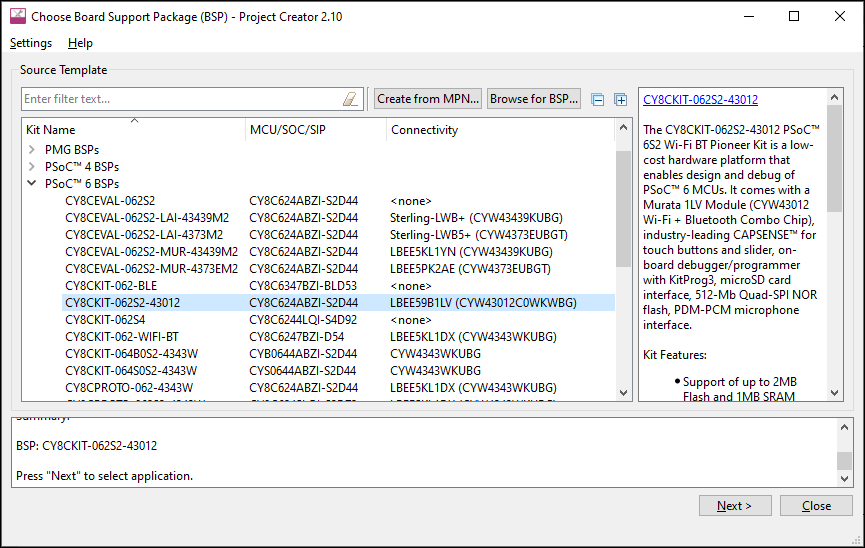The width and height of the screenshot is (865, 548).
Task: Collapse all tree nodes with minus icon
Action: [x=597, y=99]
